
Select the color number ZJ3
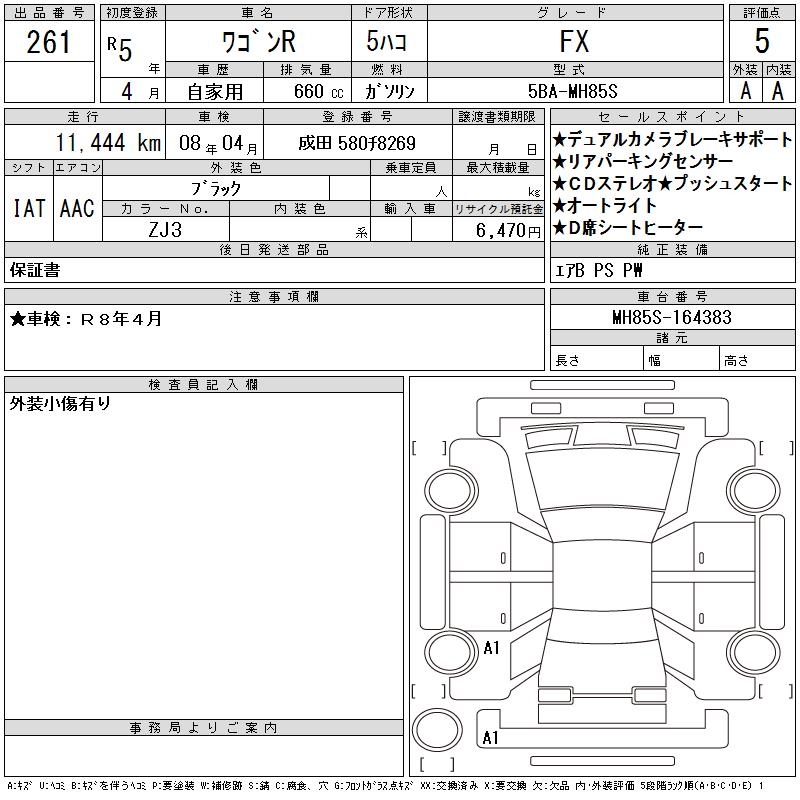pos(165,230)
